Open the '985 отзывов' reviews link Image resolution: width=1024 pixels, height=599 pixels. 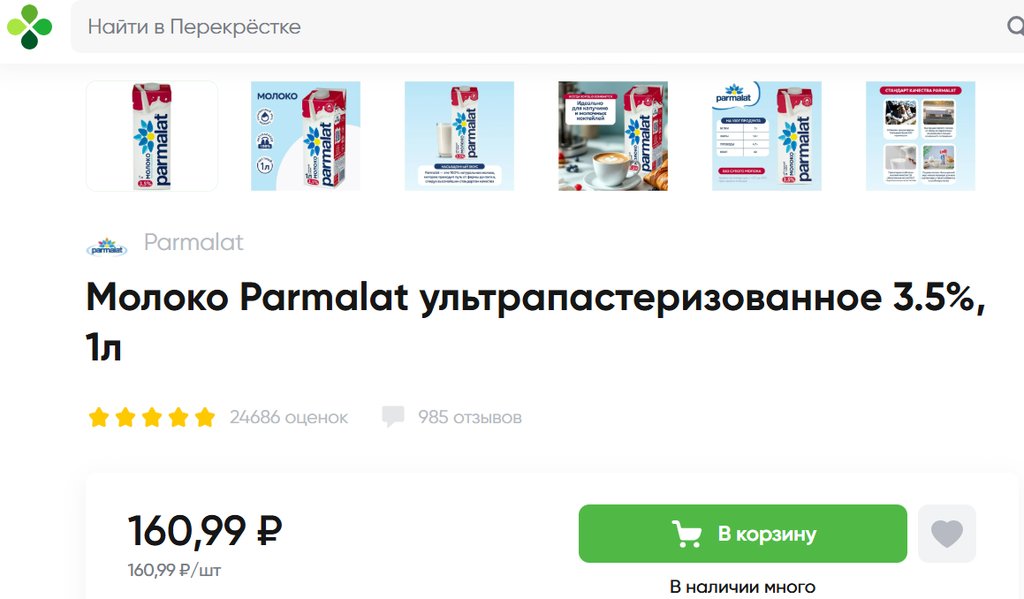tap(470, 417)
